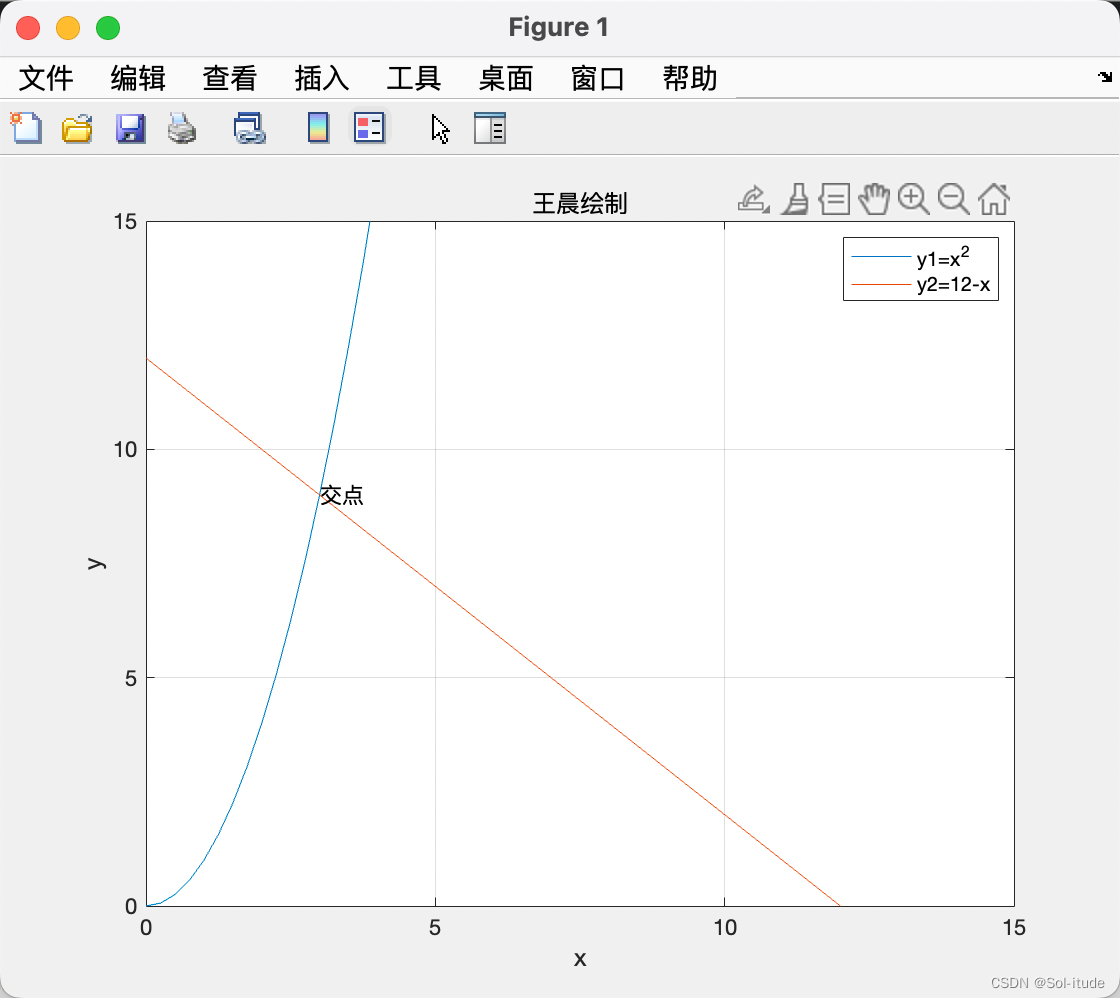The width and height of the screenshot is (1120, 998).
Task: Save the figure with floppy icon
Action: 131,129
